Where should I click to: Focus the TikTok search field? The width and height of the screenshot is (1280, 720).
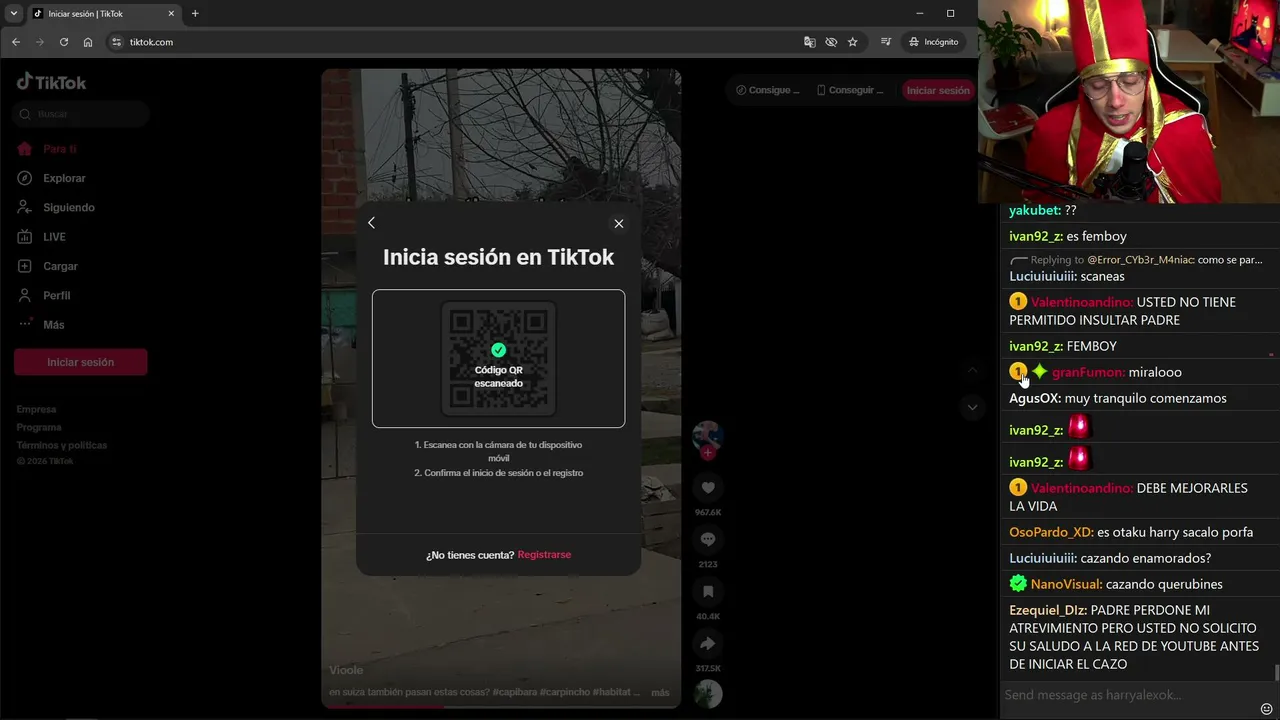pos(82,114)
